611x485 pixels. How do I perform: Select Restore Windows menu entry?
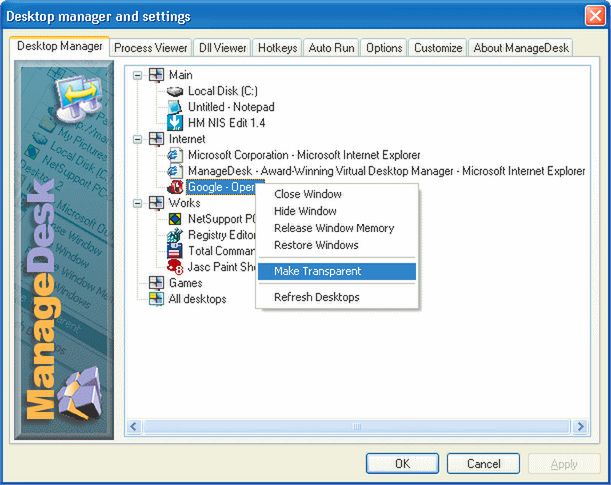[337, 245]
